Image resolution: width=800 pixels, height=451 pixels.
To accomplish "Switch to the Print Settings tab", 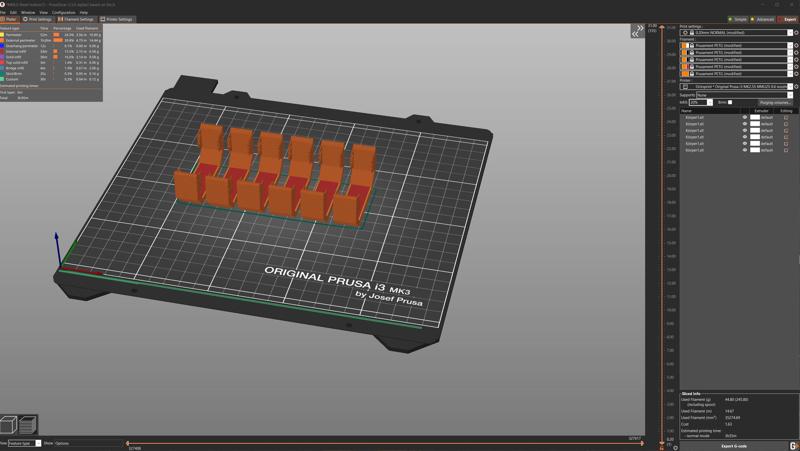I will [37, 19].
